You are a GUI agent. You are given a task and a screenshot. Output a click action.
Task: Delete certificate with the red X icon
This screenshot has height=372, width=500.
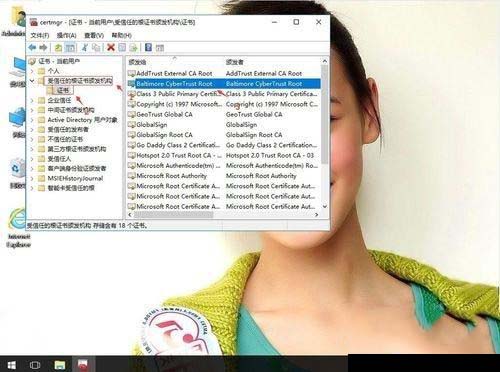[111, 48]
